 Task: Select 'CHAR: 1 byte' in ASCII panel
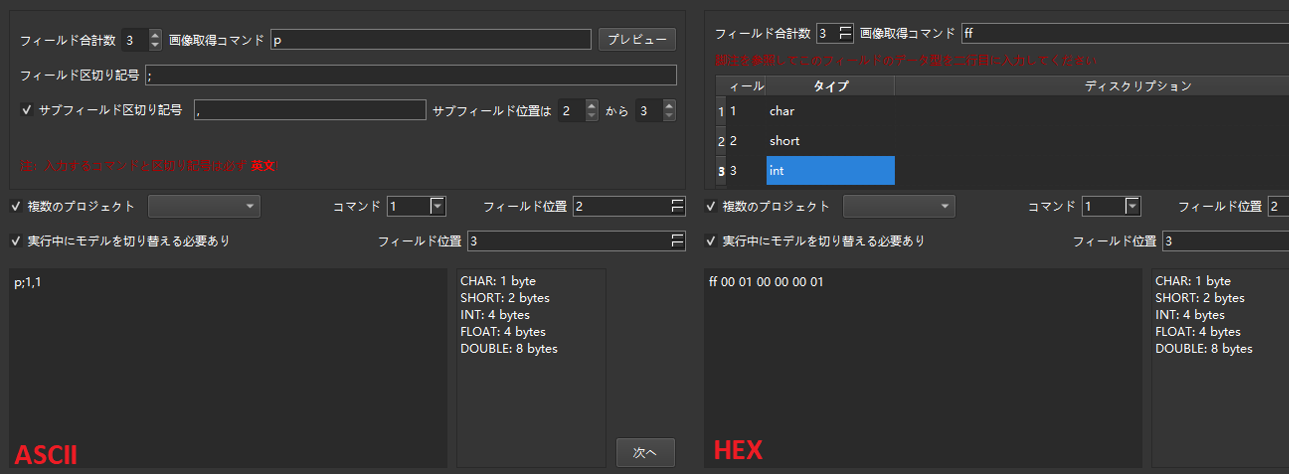[498, 281]
